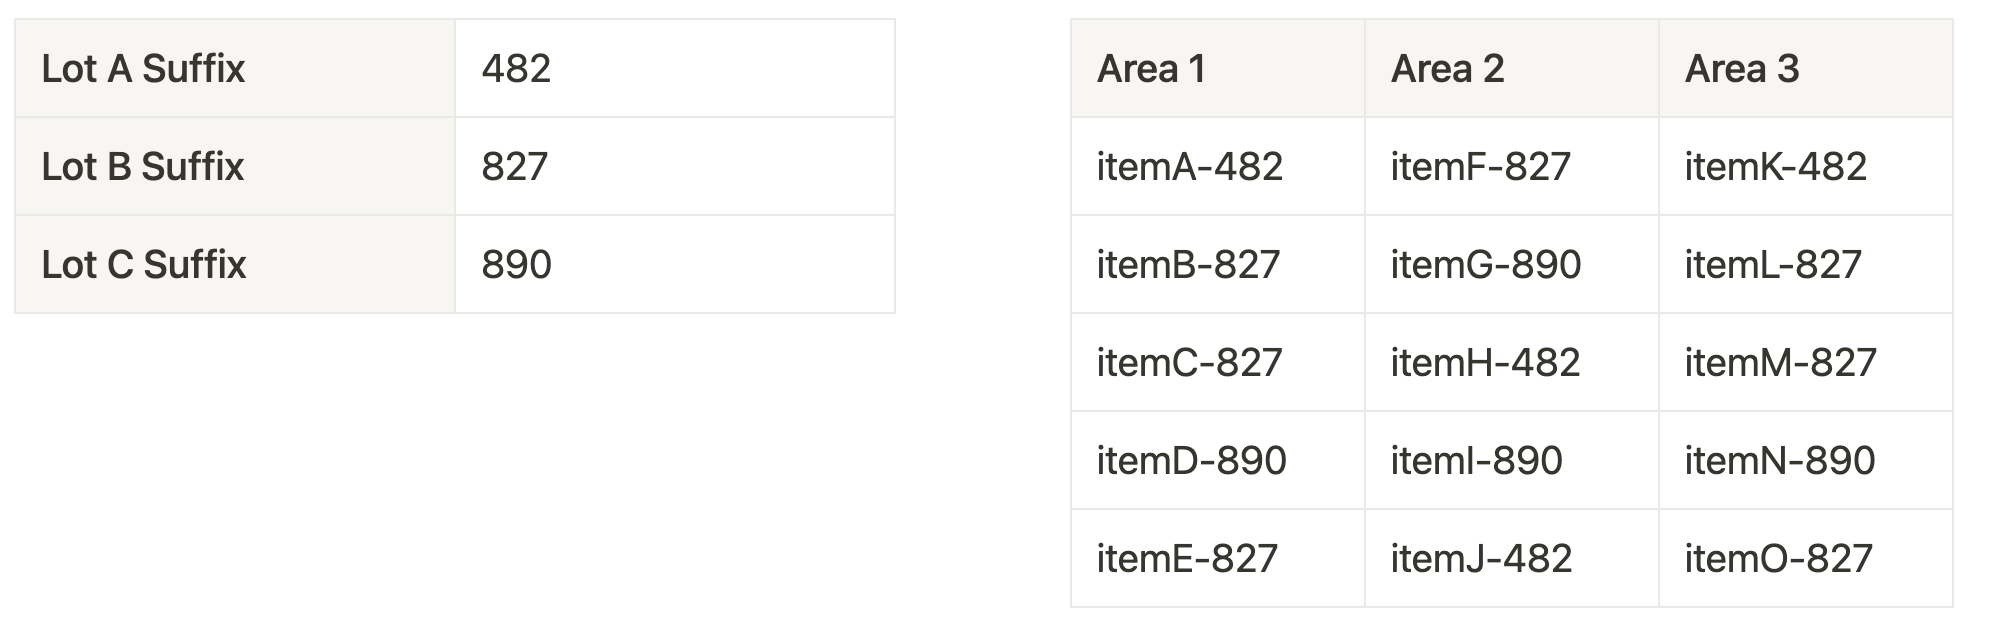This screenshot has width=1992, height=628.
Task: Click the itemI-890 cell
Action: 1512,460
